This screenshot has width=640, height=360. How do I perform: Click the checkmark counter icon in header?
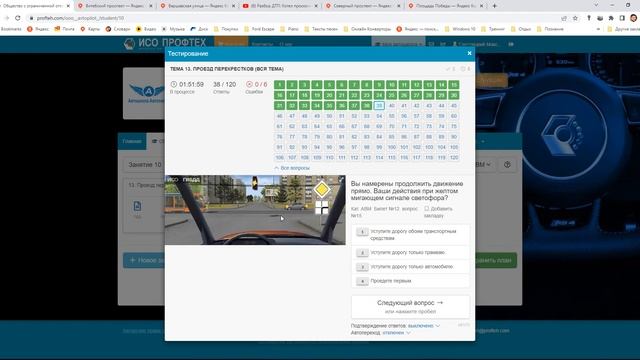pyautogui.click(x=448, y=69)
